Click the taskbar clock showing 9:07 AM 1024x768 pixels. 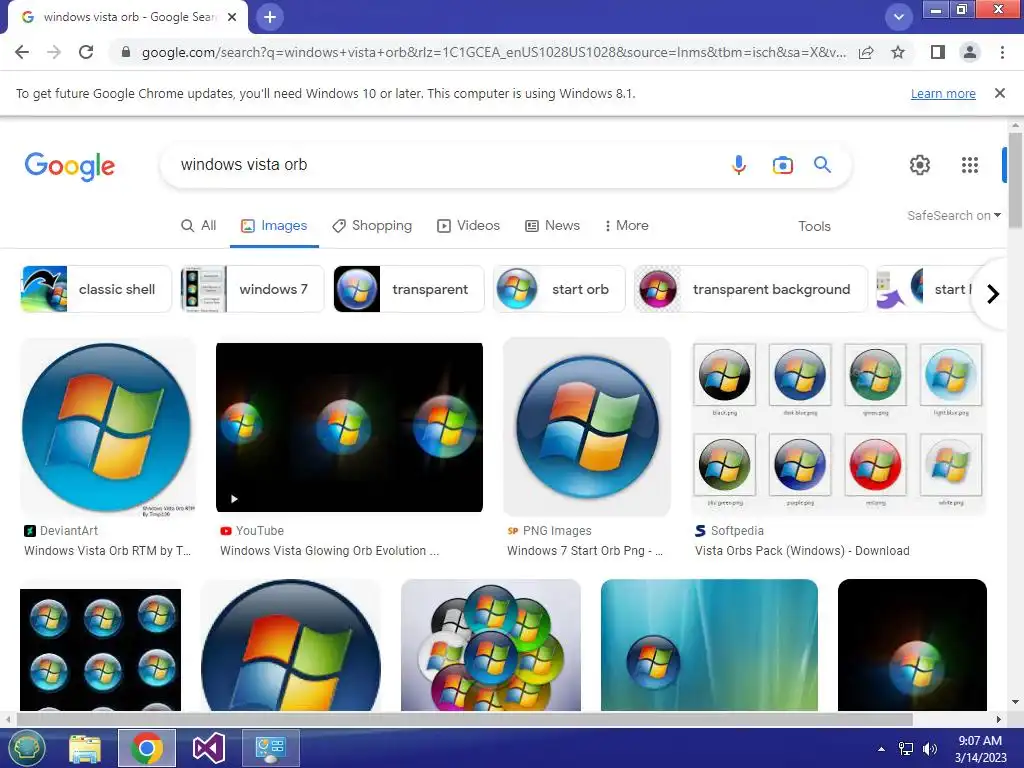[x=980, y=749]
